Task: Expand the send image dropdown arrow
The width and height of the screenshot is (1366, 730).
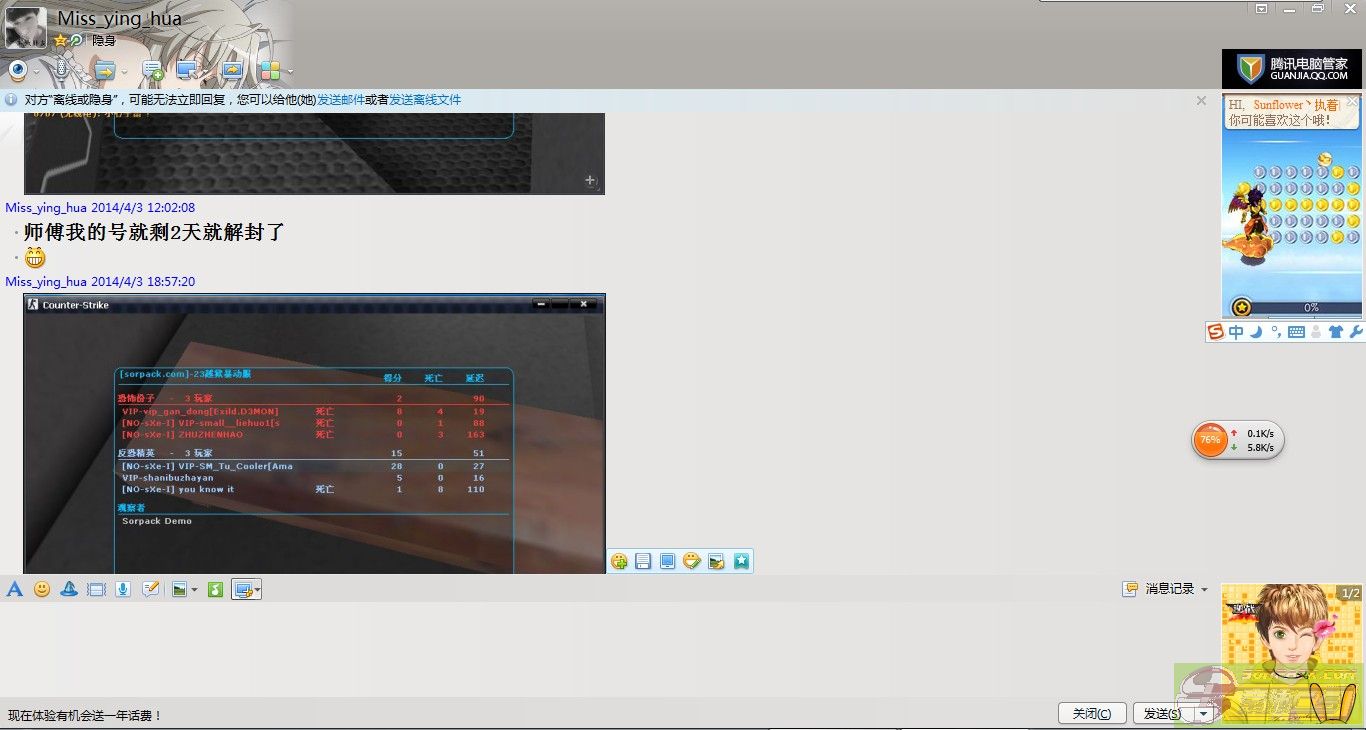Action: click(x=194, y=590)
